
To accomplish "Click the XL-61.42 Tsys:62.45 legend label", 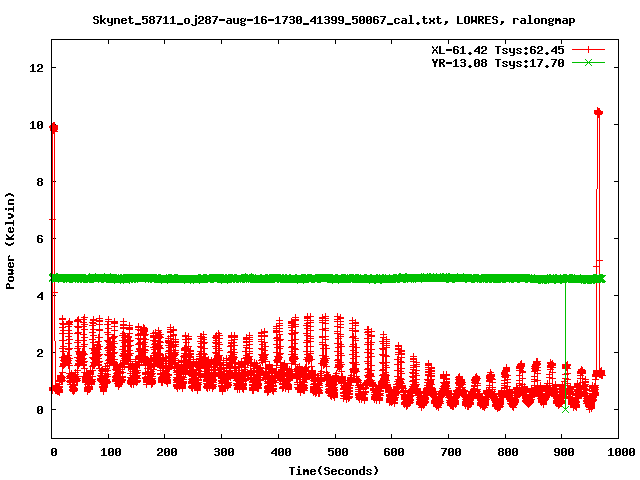I will tap(498, 50).
